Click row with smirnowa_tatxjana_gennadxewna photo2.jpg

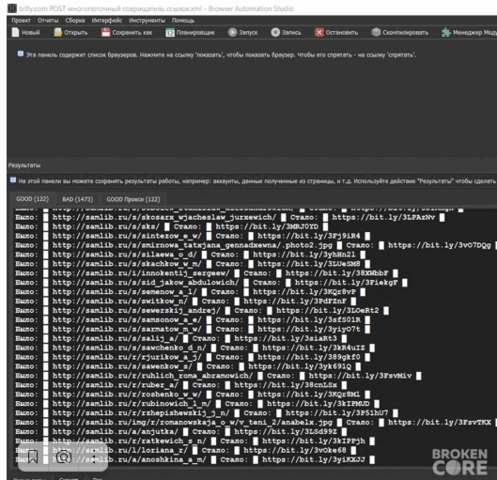[x=255, y=245]
